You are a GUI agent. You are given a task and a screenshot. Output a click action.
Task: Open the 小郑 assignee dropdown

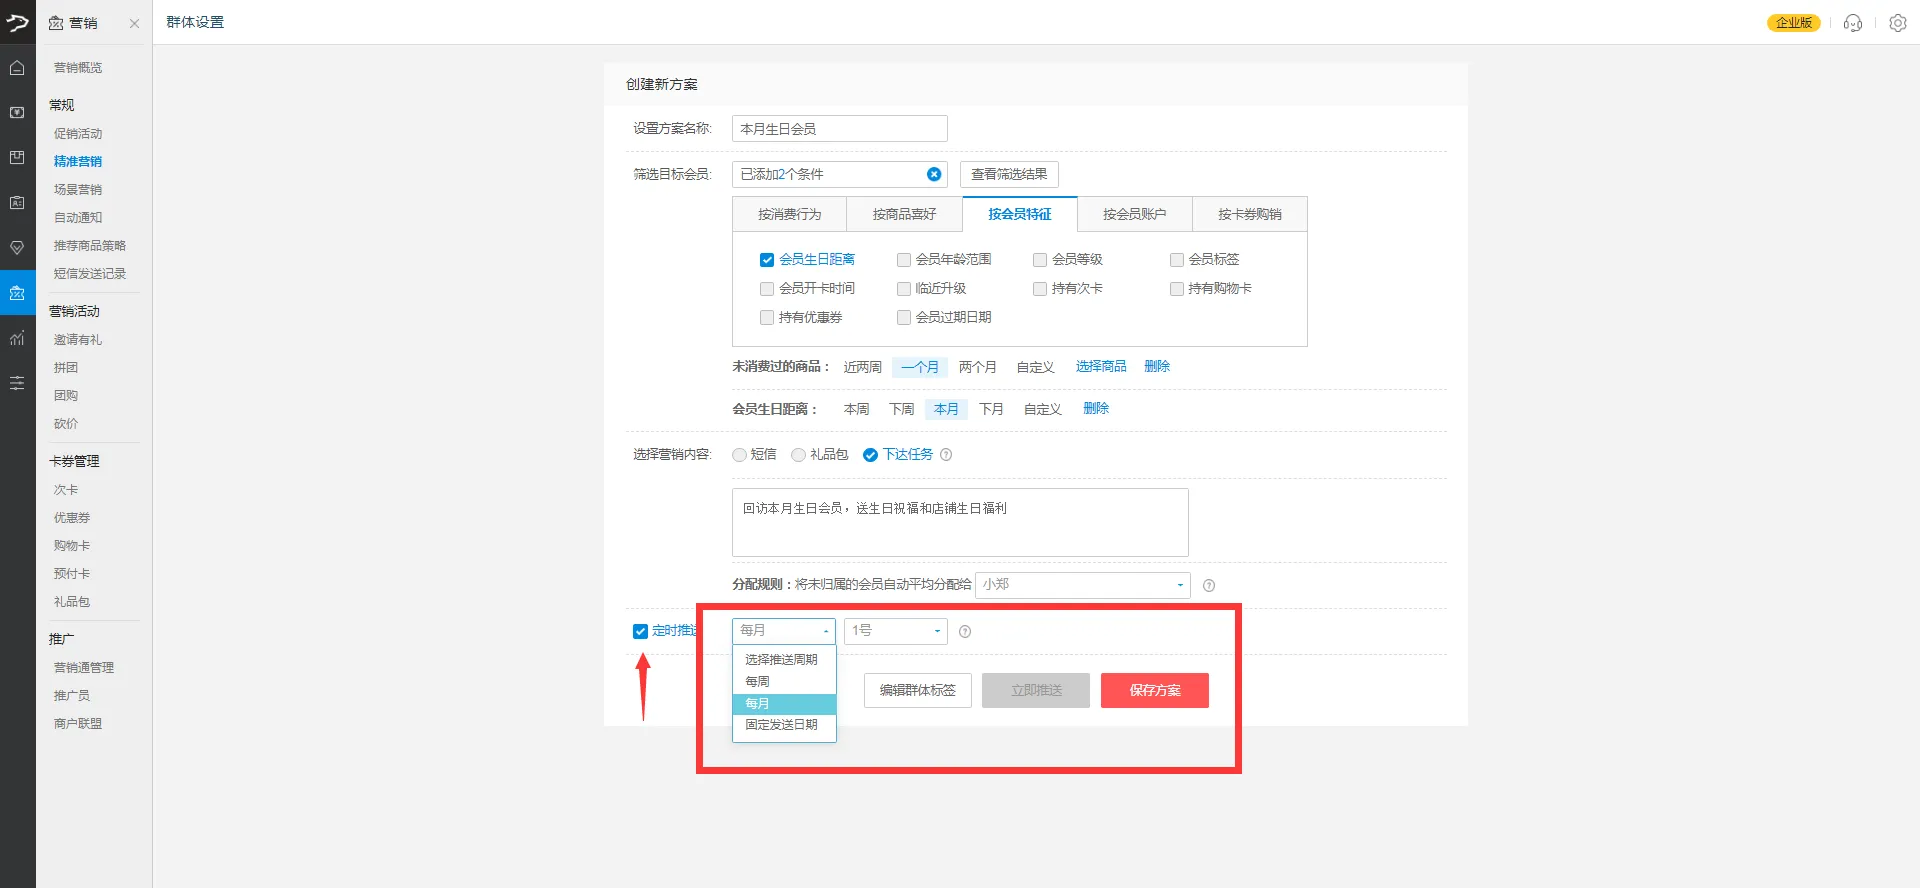(1082, 585)
